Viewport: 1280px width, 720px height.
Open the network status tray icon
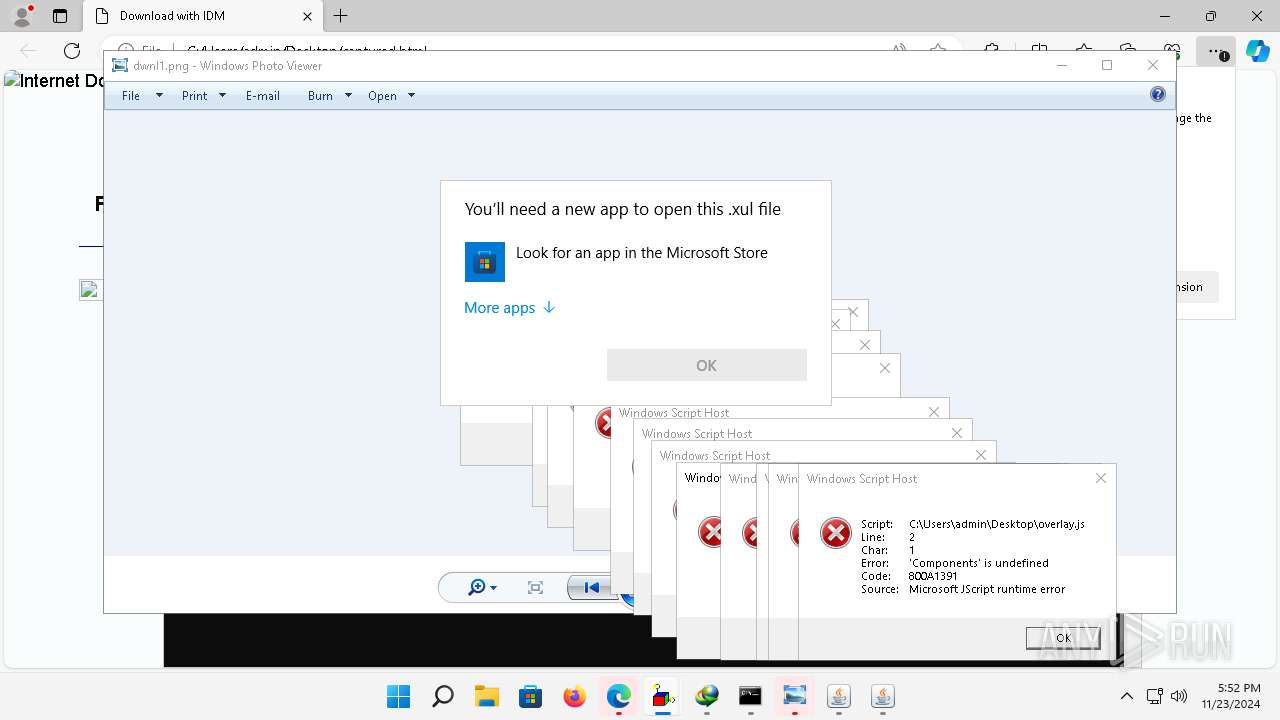coord(1154,696)
